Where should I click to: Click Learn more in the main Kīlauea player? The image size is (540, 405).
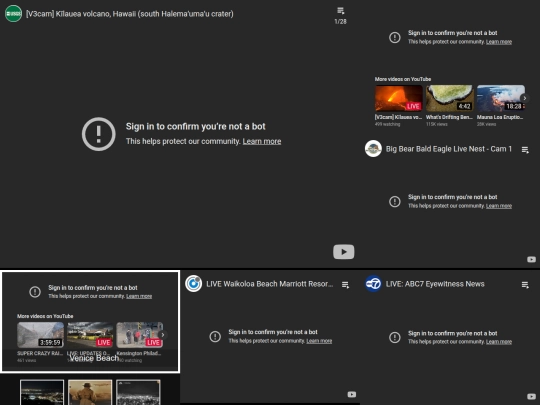click(262, 141)
